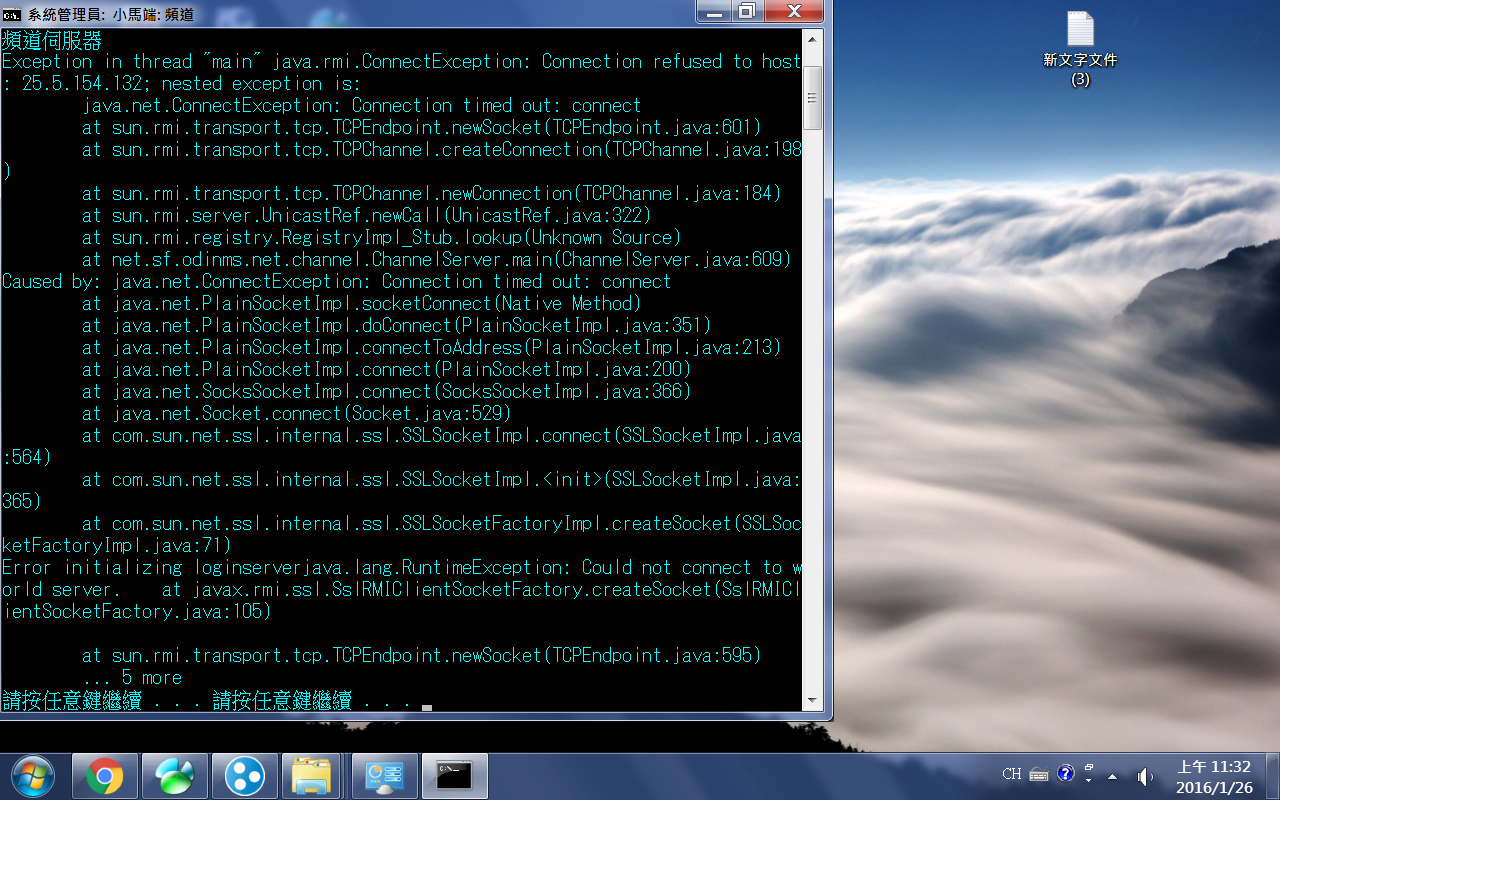Open the monitor control panel taskbar icon
Screen dimensions: 1498x894
point(385,776)
